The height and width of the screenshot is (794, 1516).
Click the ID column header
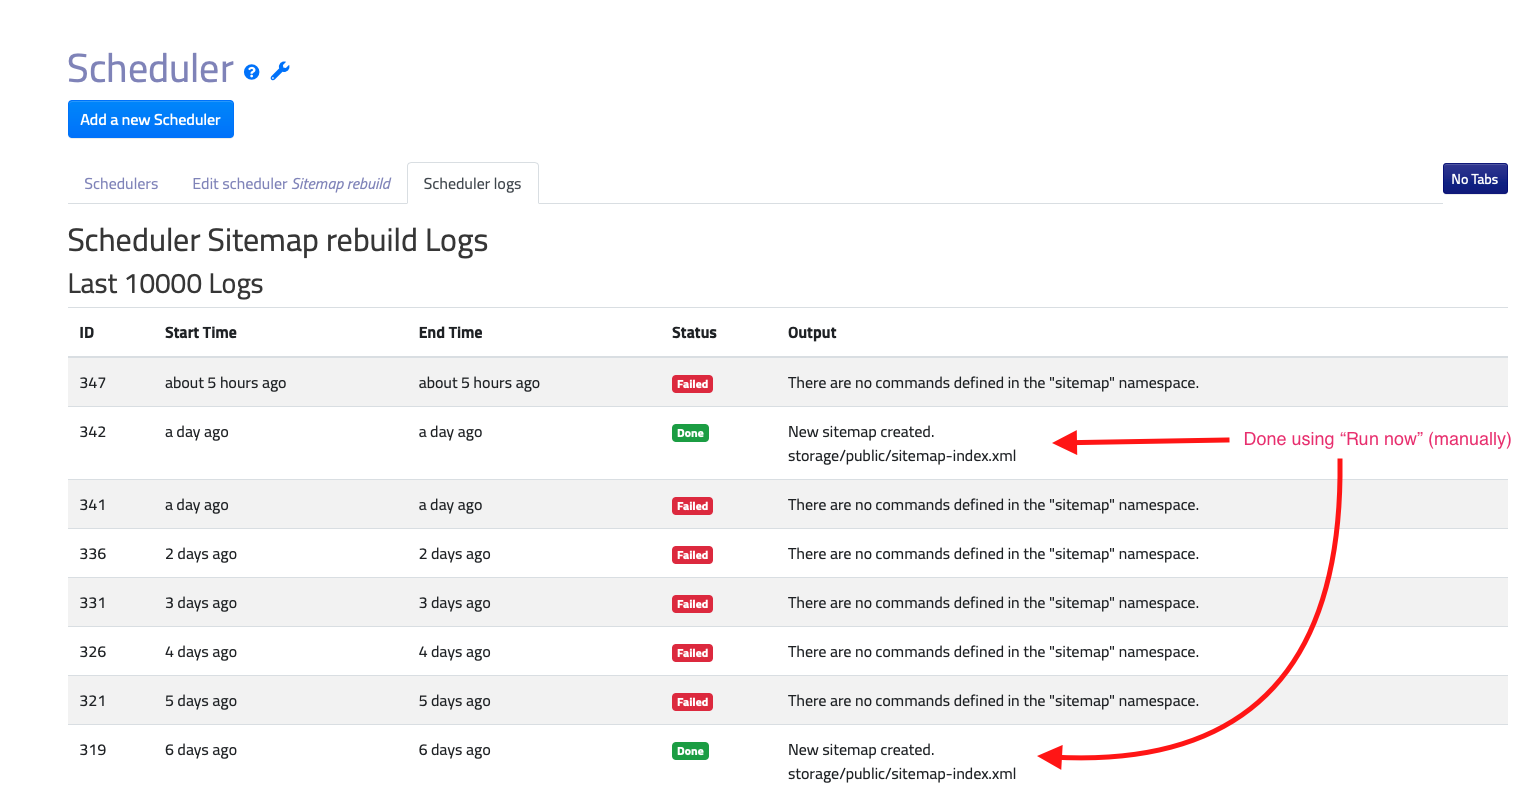[x=87, y=333]
